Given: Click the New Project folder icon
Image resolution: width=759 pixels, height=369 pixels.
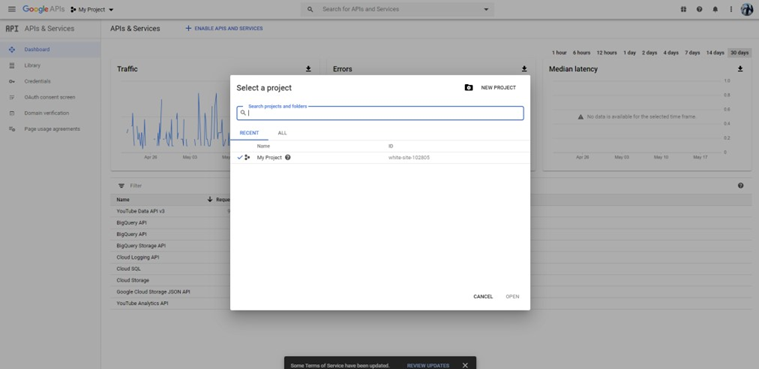Looking at the screenshot, I should pos(468,88).
